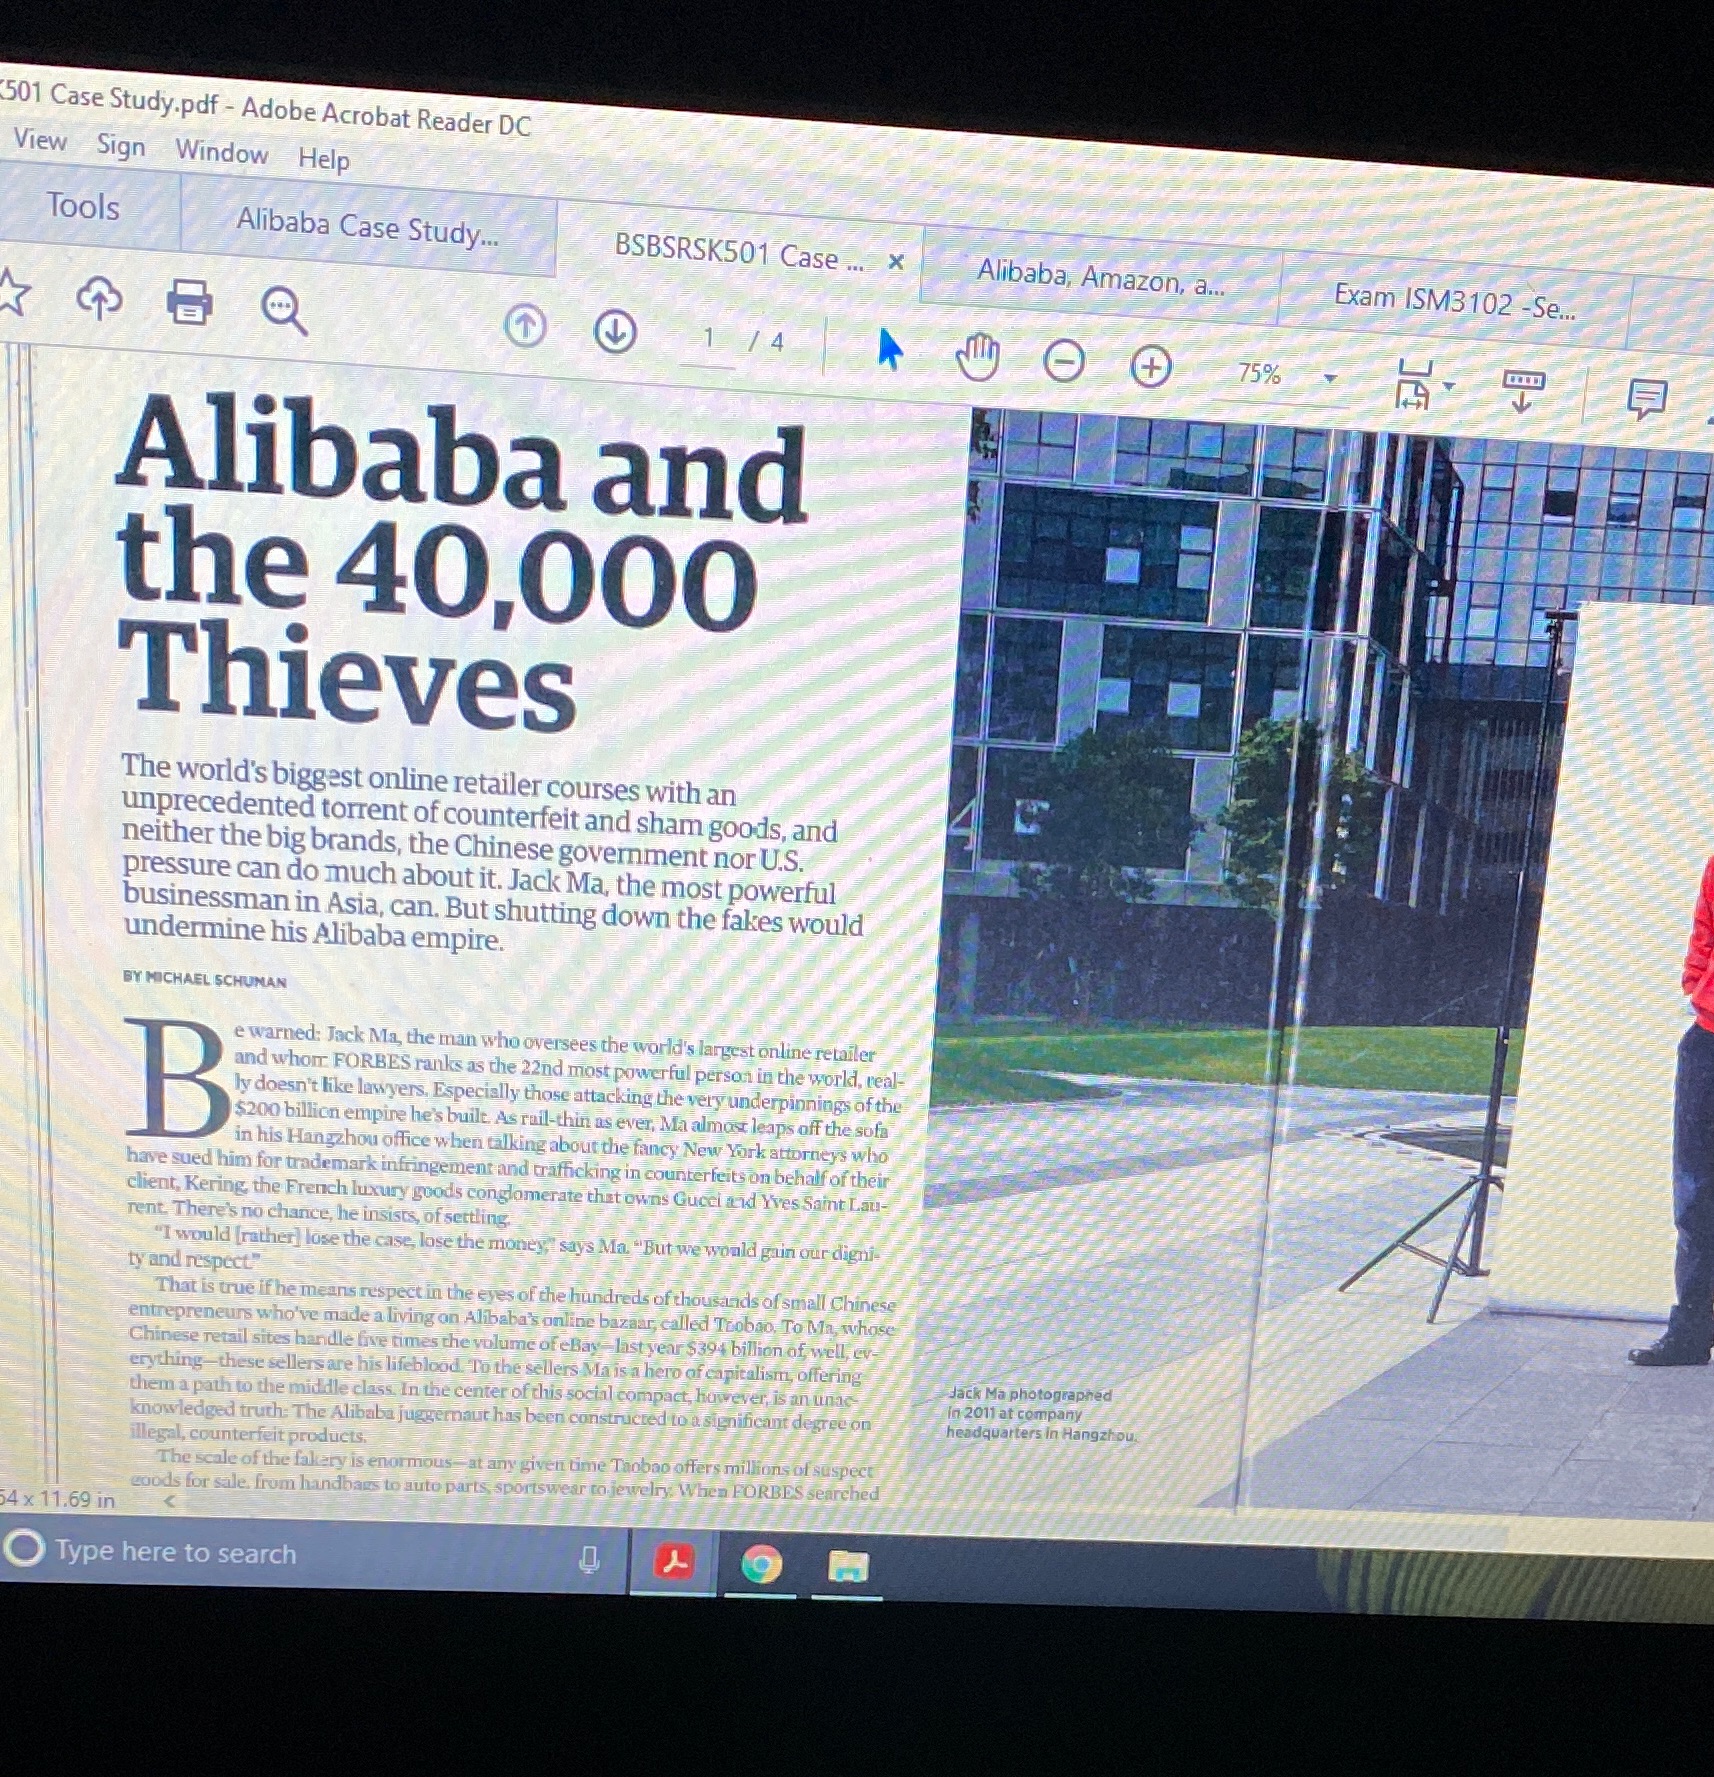
Task: Switch to the Tools tab
Action: click(84, 206)
